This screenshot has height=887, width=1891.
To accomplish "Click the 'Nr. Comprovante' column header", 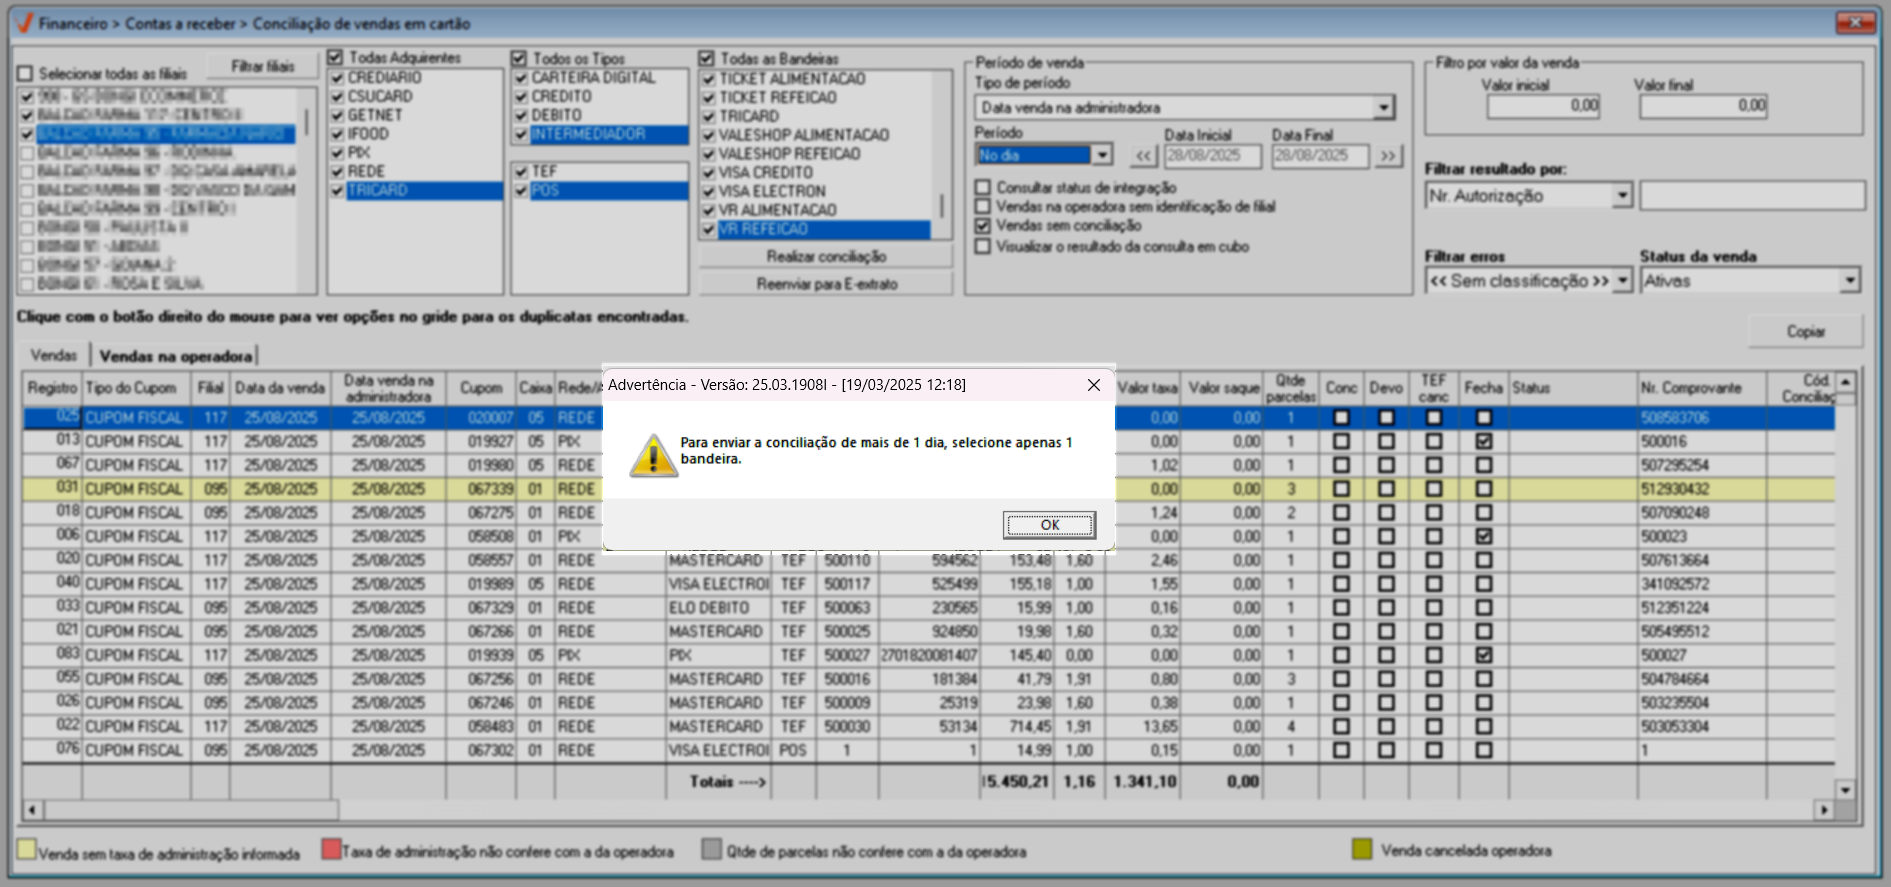I will point(1701,388).
